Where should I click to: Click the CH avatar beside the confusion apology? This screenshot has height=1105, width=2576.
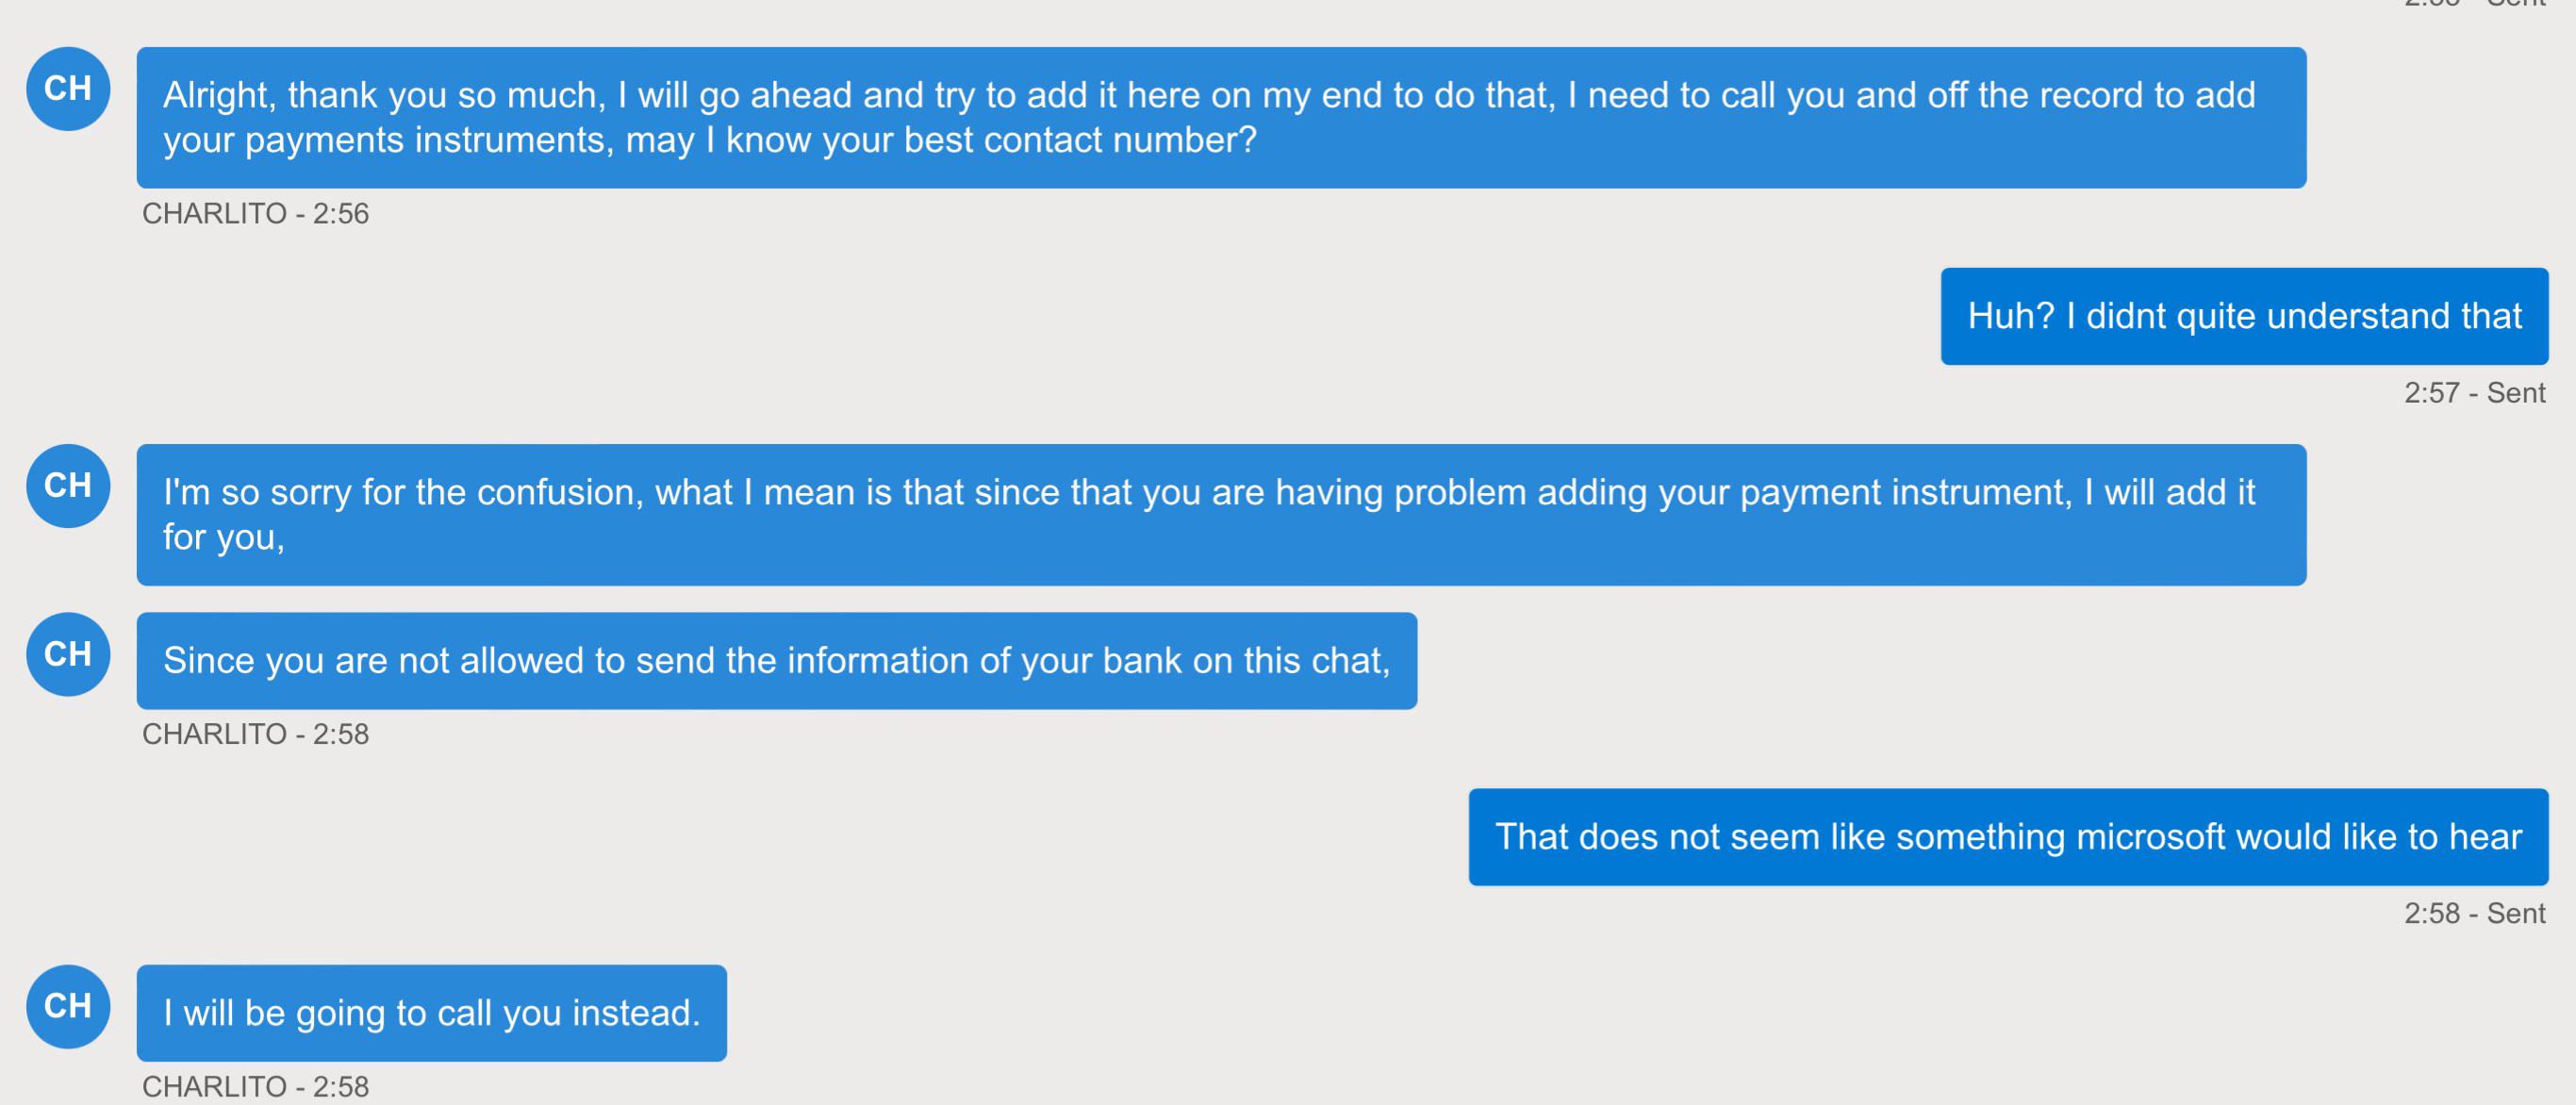[68, 486]
